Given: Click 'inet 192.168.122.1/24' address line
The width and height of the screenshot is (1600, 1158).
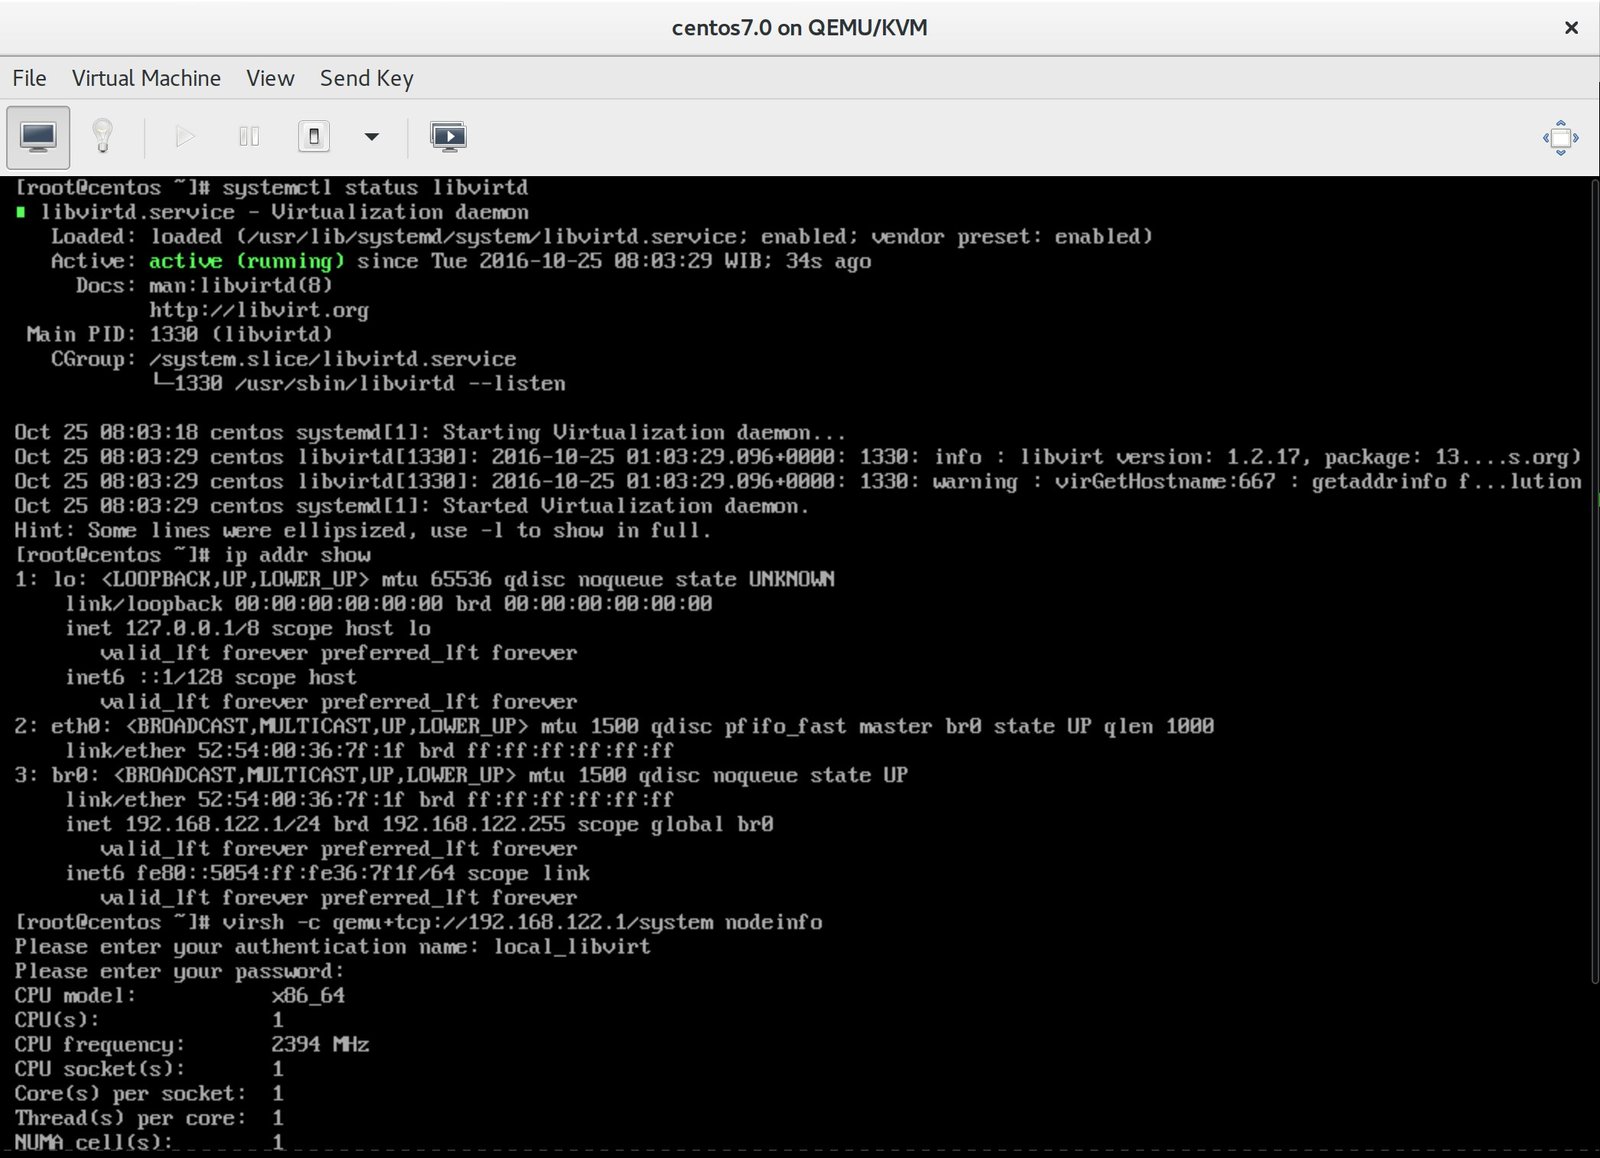Looking at the screenshot, I should (419, 824).
